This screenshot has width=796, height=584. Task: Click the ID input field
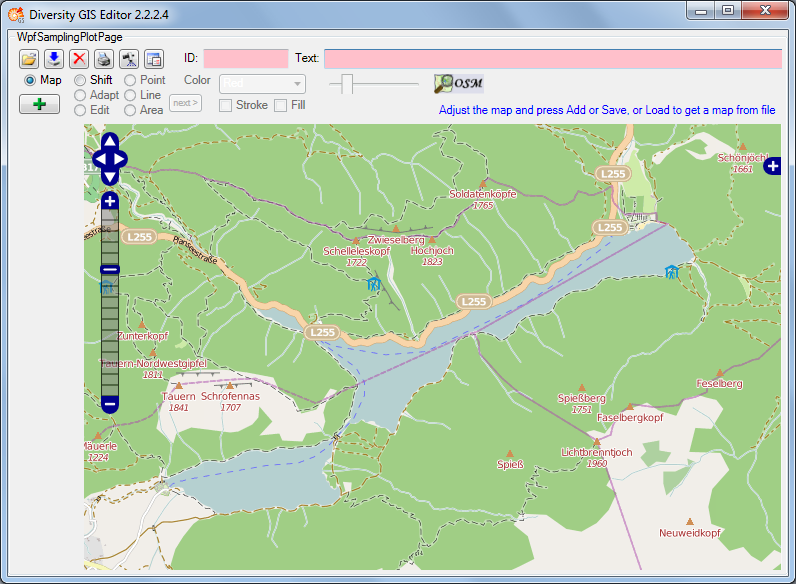[x=245, y=58]
